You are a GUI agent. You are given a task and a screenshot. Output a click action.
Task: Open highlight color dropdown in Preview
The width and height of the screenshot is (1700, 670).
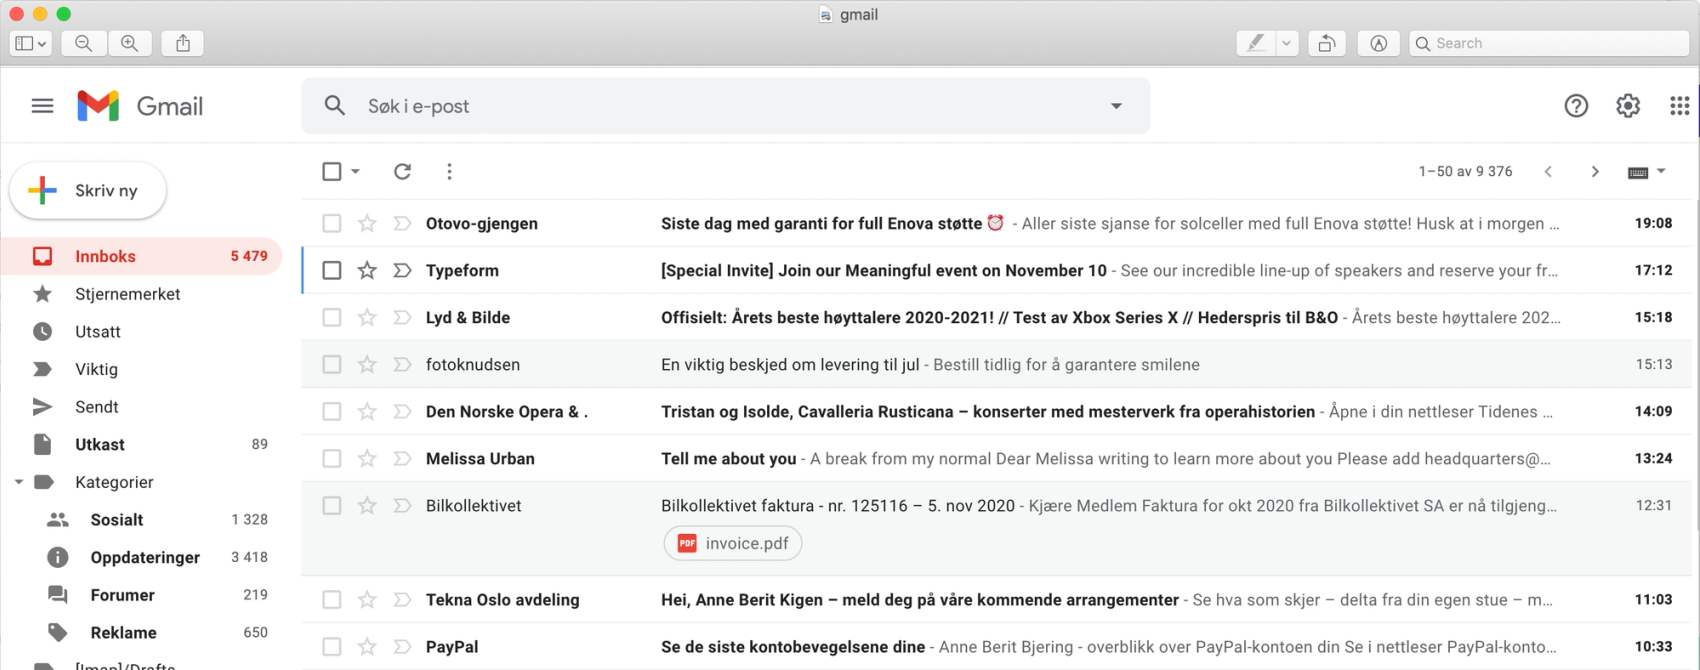pos(1287,43)
